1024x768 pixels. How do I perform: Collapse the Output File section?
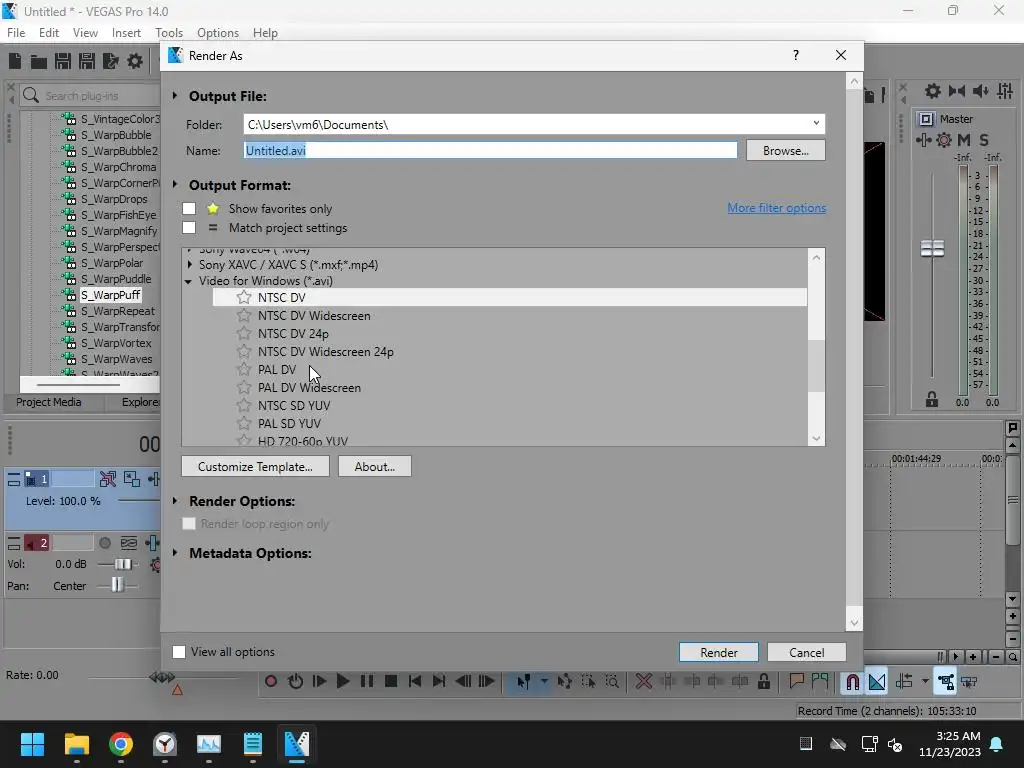pos(175,96)
